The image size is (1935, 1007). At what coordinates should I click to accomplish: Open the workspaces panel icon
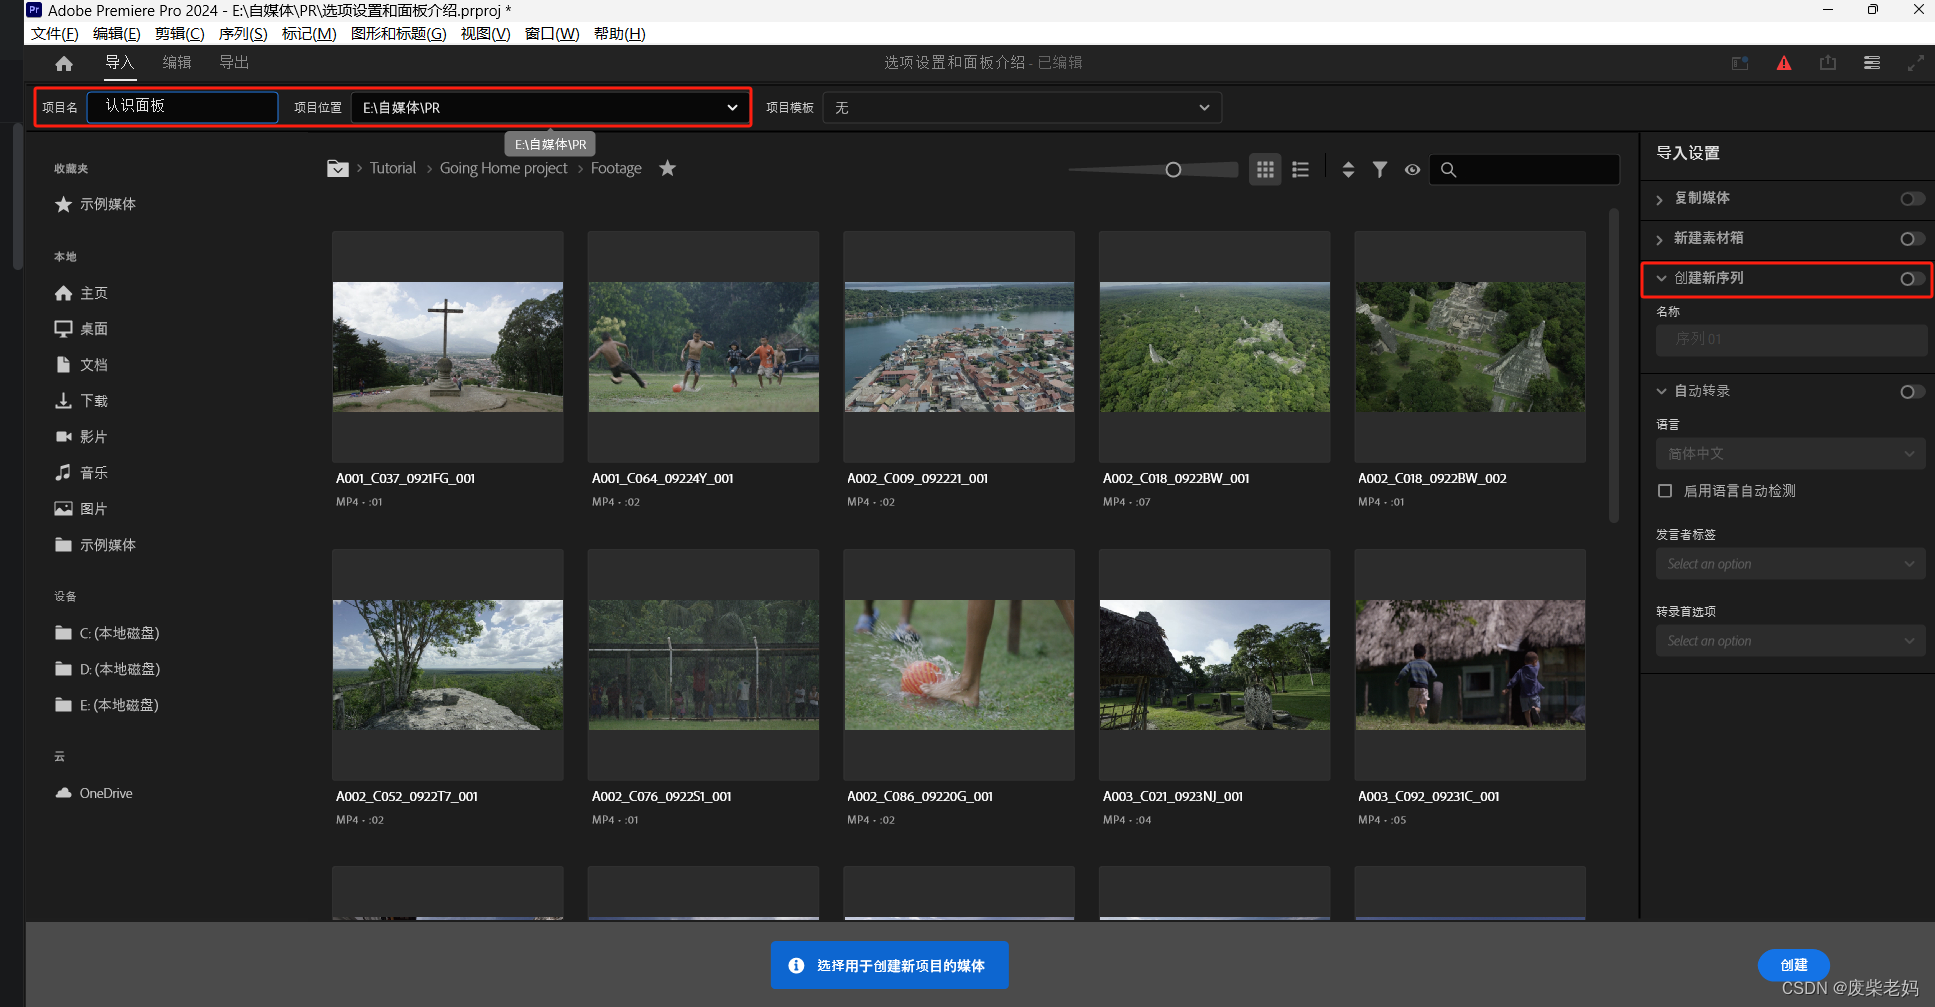point(1872,63)
